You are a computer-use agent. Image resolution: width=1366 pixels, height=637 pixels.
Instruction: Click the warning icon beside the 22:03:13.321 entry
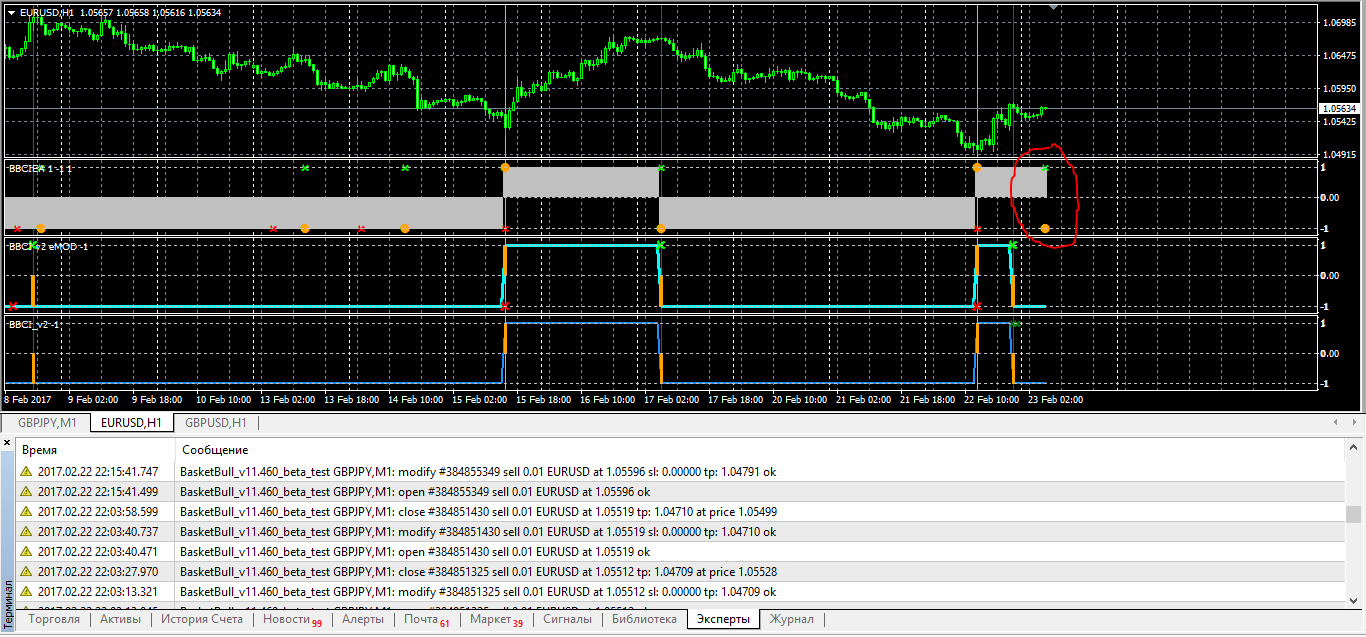click(26, 591)
